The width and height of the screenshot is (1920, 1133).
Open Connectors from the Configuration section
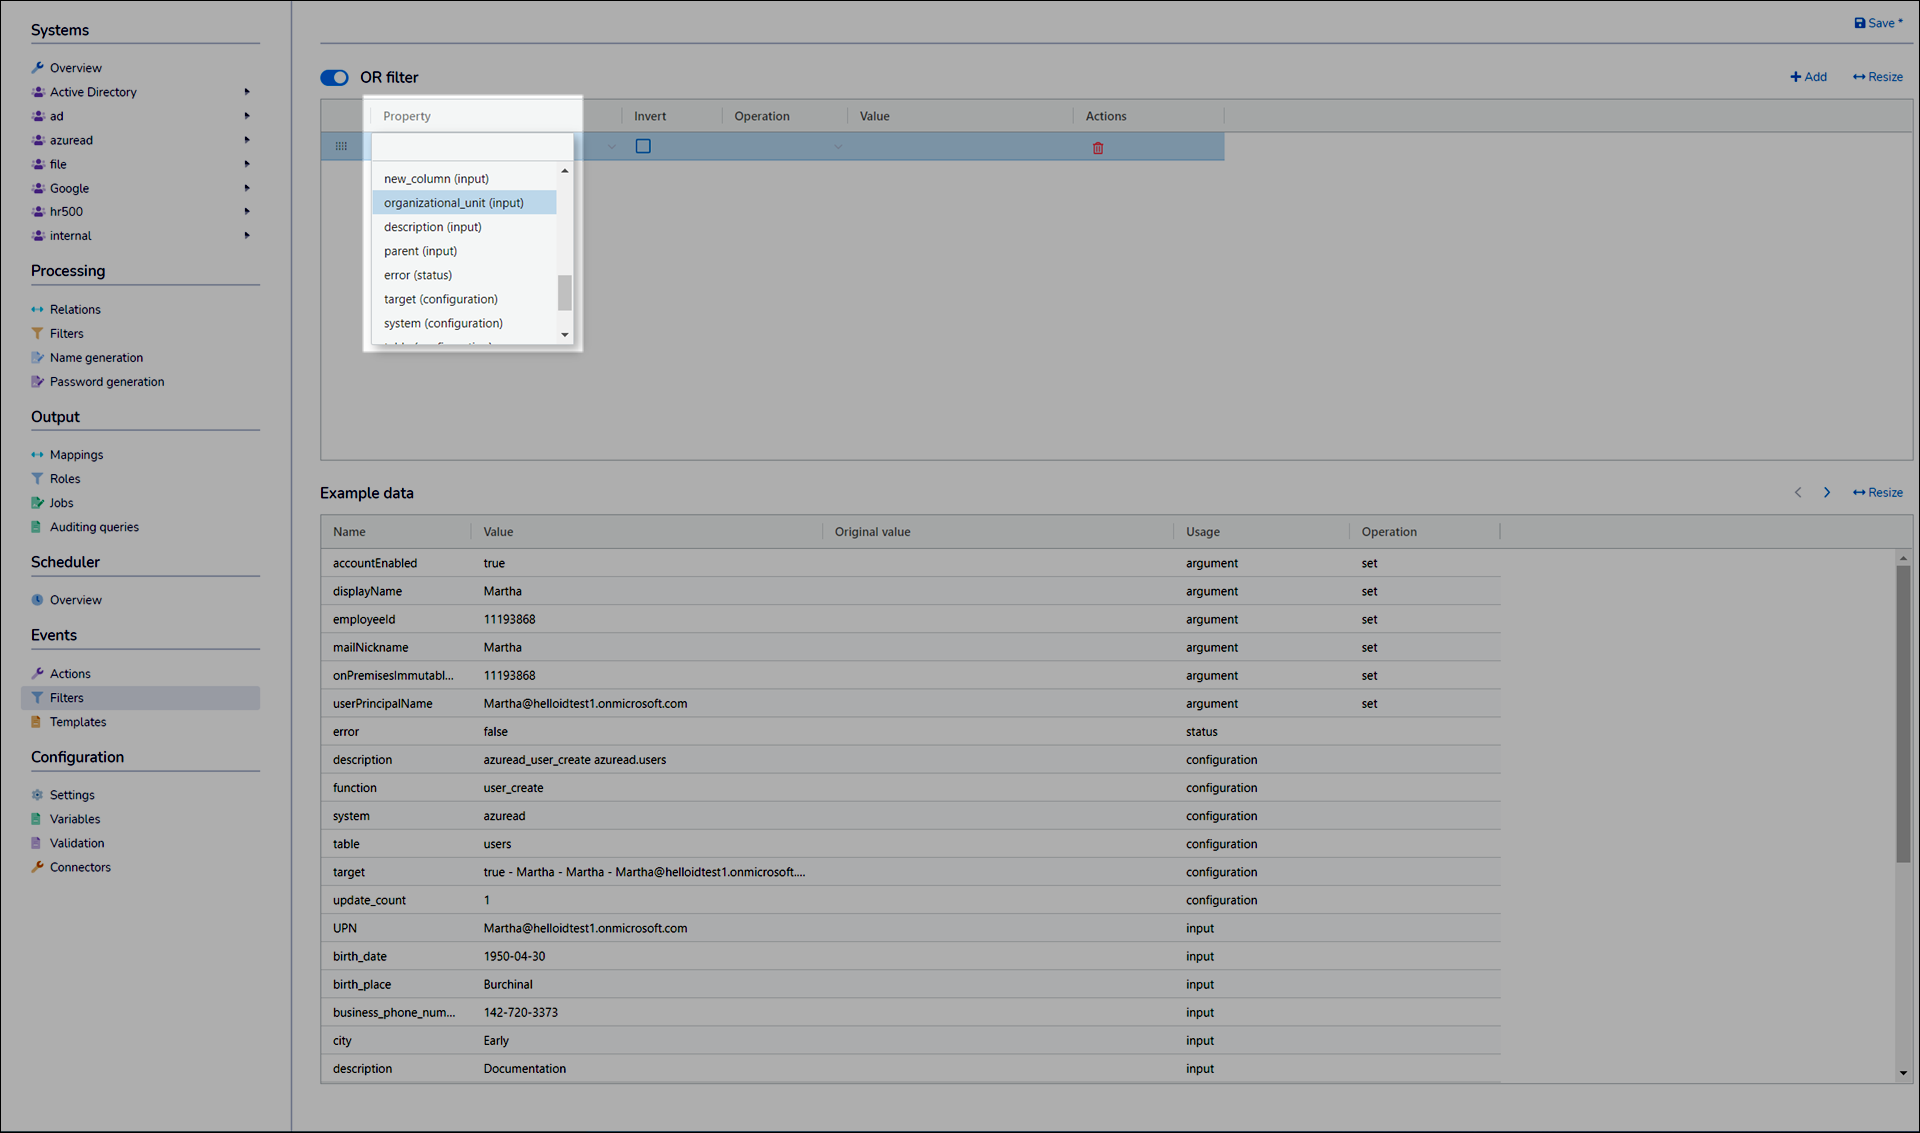(80, 867)
